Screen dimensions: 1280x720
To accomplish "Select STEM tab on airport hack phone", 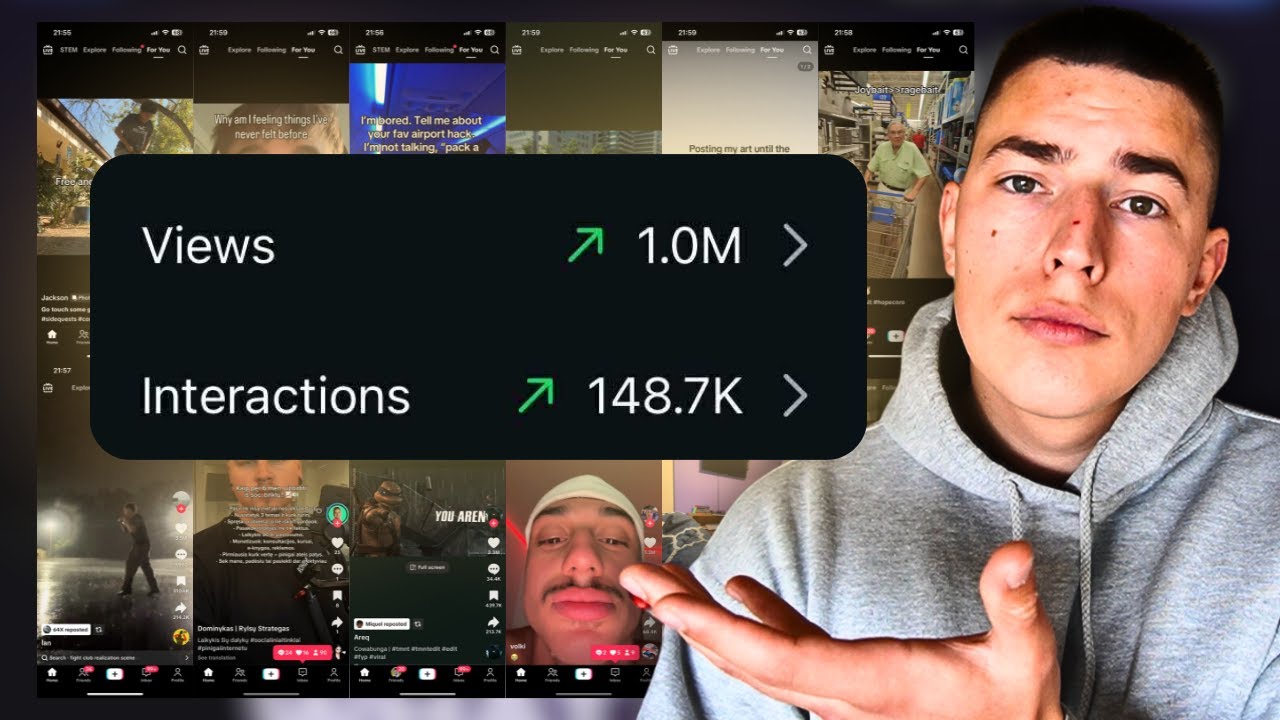I will [381, 49].
